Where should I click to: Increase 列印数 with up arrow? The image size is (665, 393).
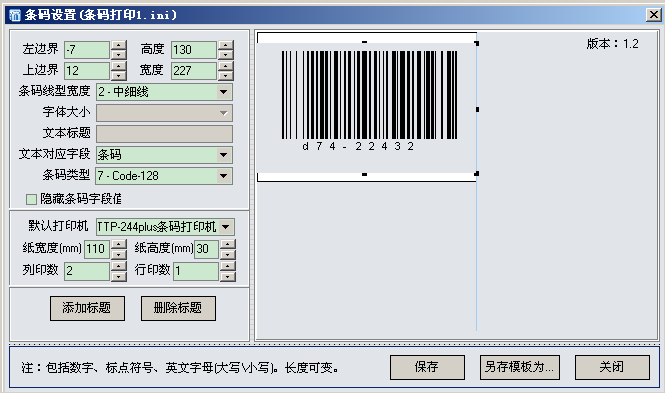pos(119,266)
